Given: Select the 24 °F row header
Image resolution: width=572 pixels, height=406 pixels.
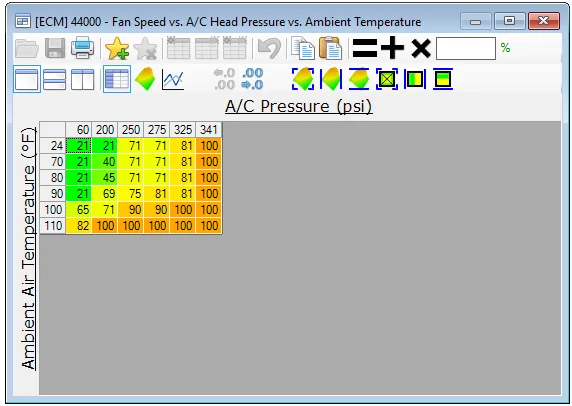Looking at the screenshot, I should pyautogui.click(x=53, y=146).
